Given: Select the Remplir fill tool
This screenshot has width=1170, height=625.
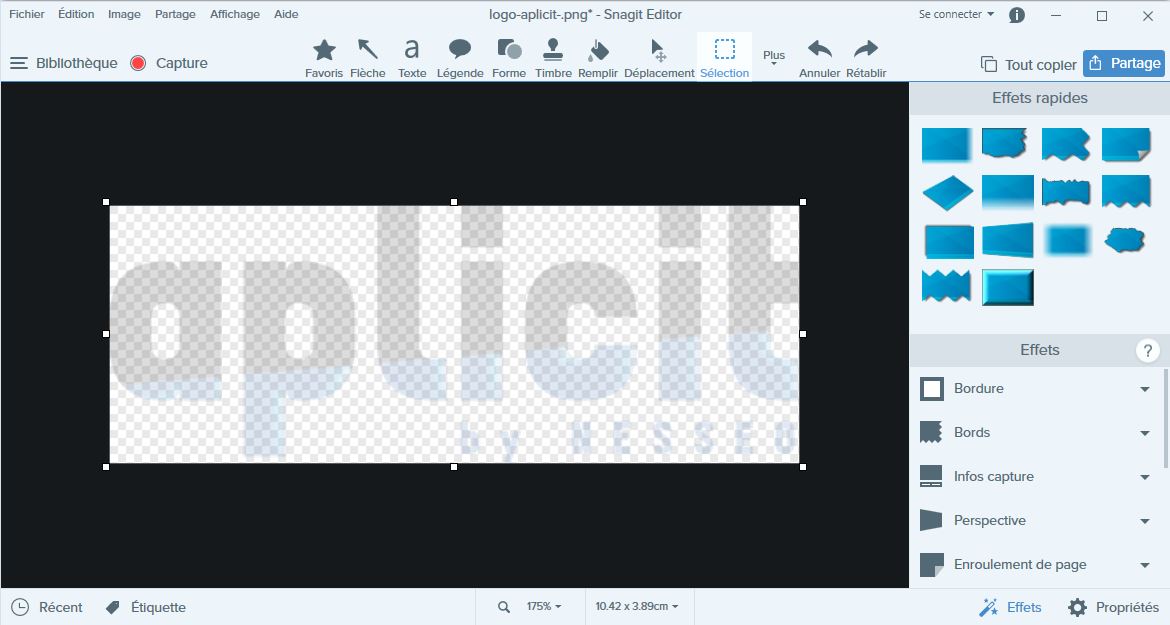Looking at the screenshot, I should tap(598, 57).
